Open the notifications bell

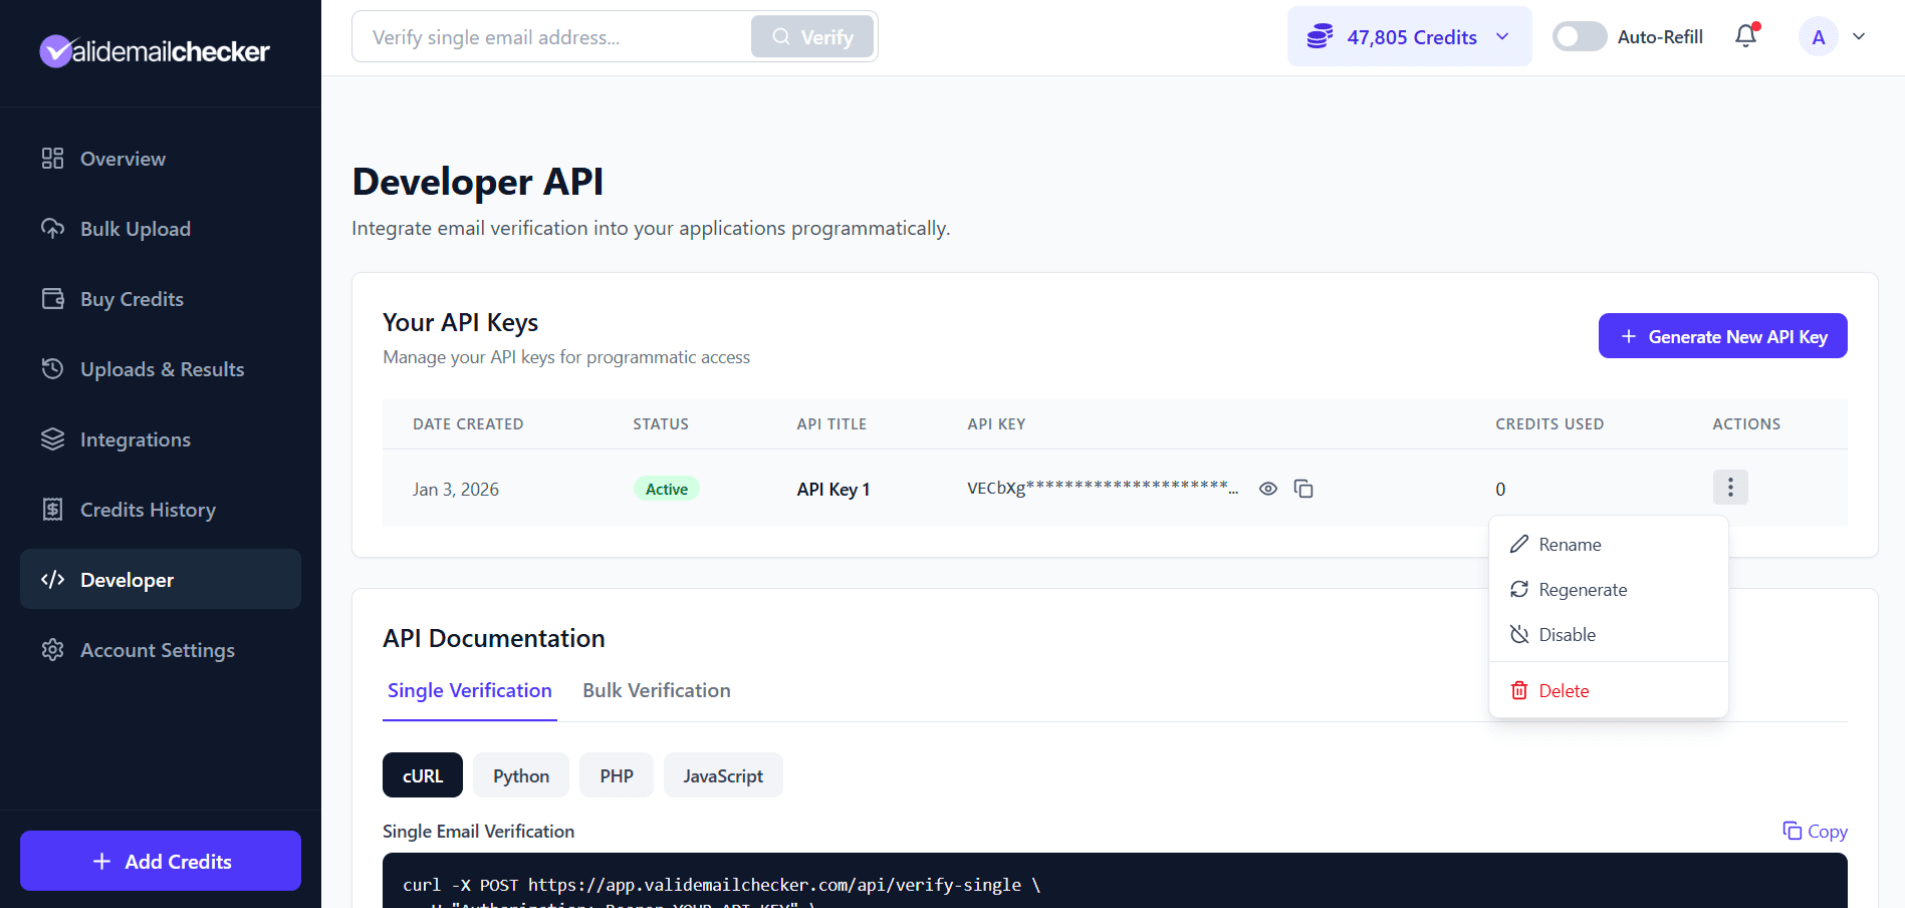[x=1745, y=35]
